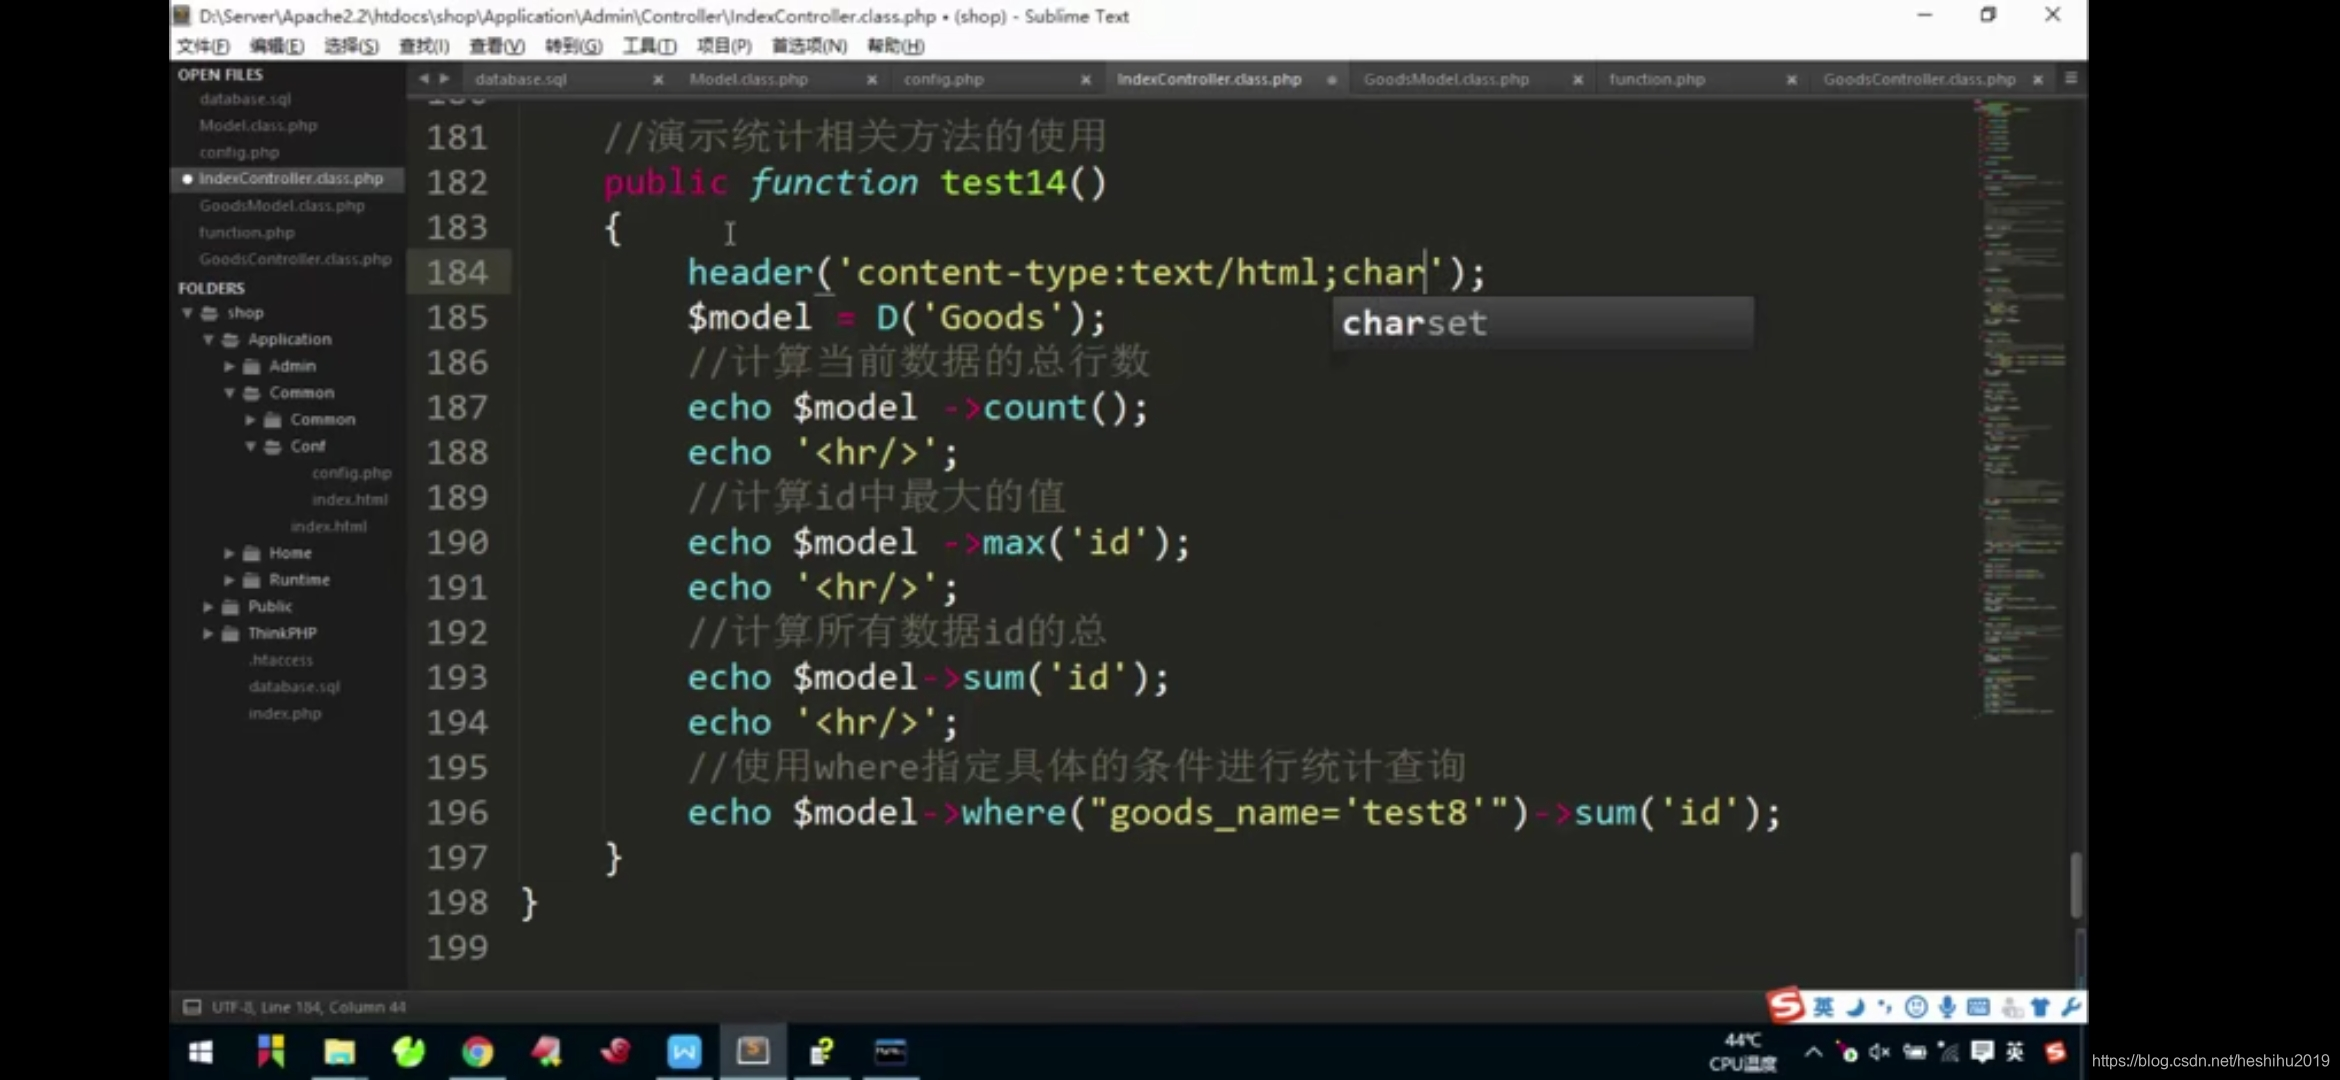Select Model.class.php in Open Files list

(x=258, y=125)
